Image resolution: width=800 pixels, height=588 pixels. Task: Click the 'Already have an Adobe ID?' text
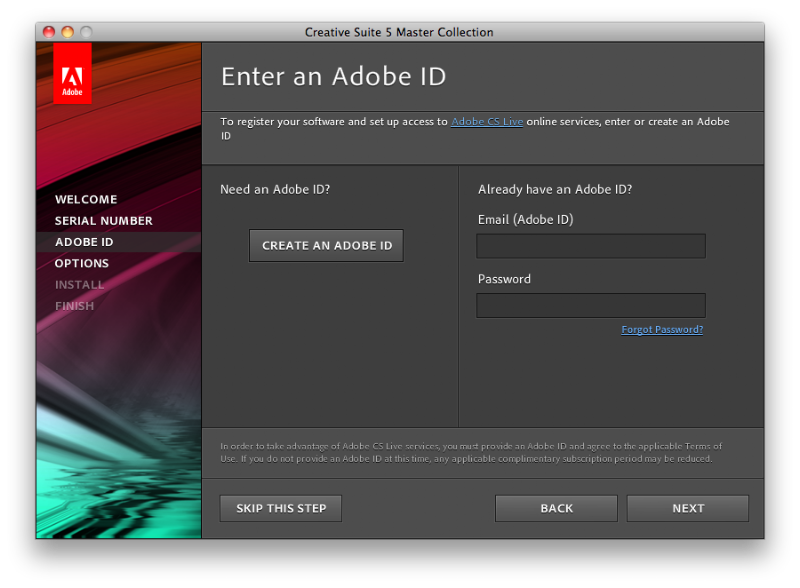tap(555, 189)
